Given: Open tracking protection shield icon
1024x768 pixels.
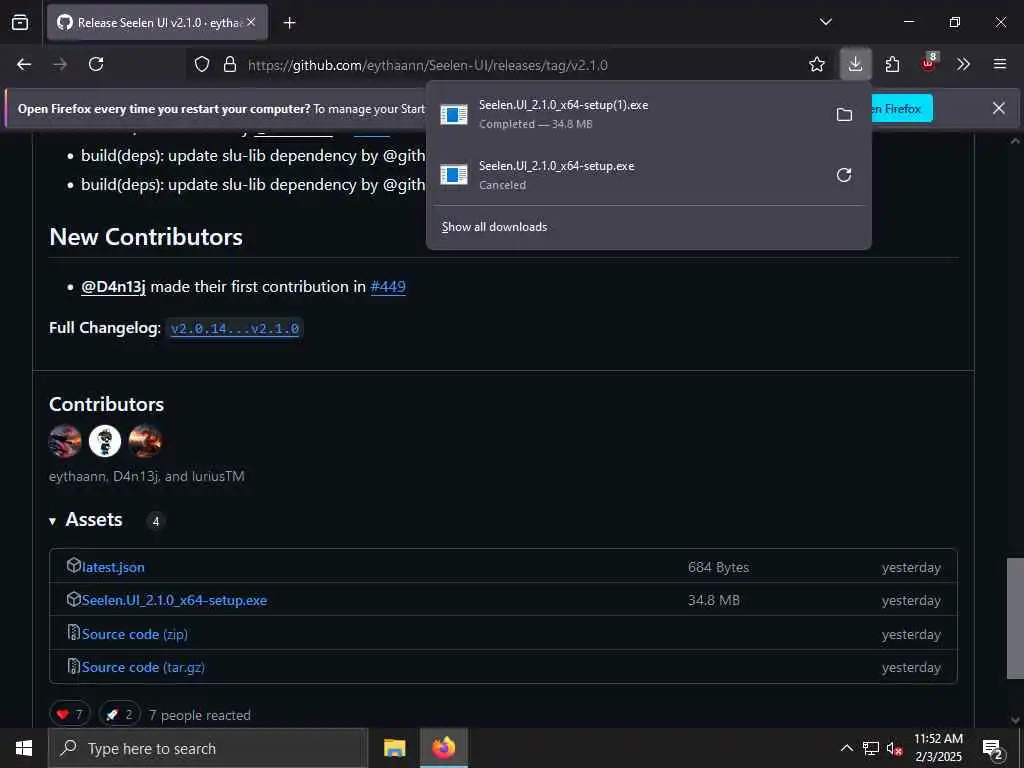Looking at the screenshot, I should (x=202, y=64).
